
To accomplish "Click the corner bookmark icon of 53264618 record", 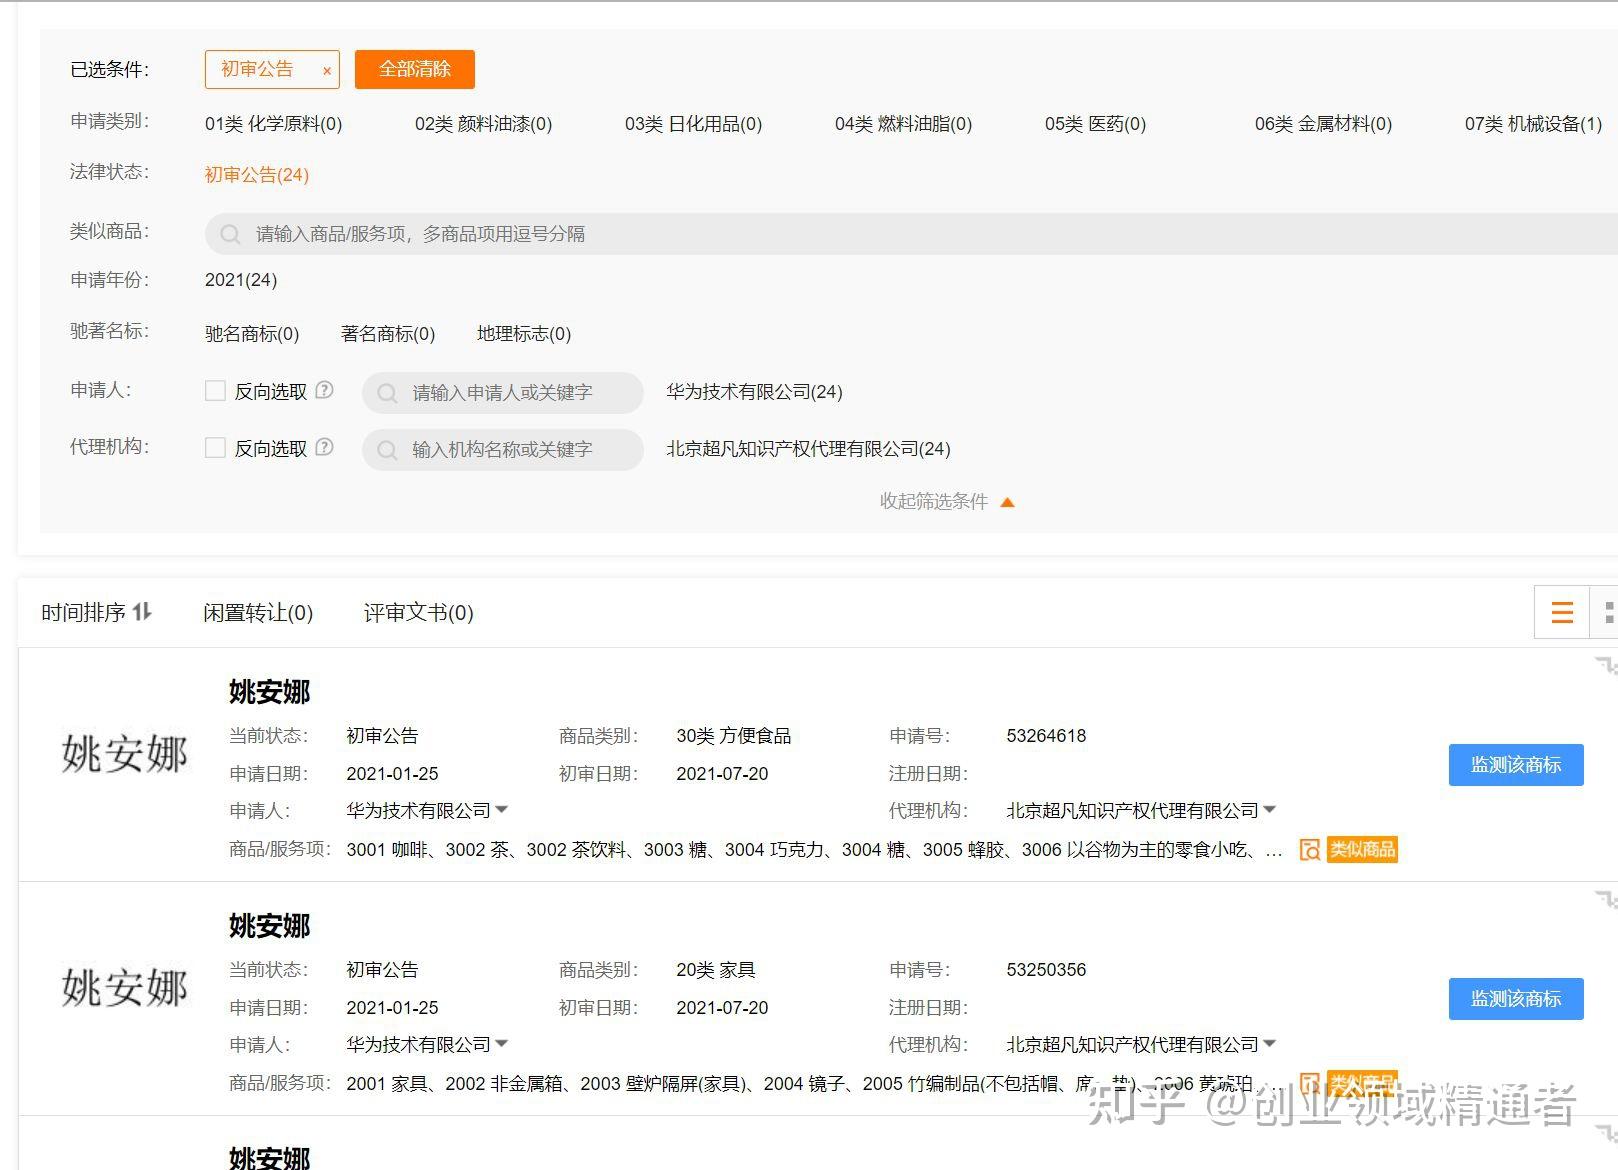I will pyautogui.click(x=1606, y=666).
